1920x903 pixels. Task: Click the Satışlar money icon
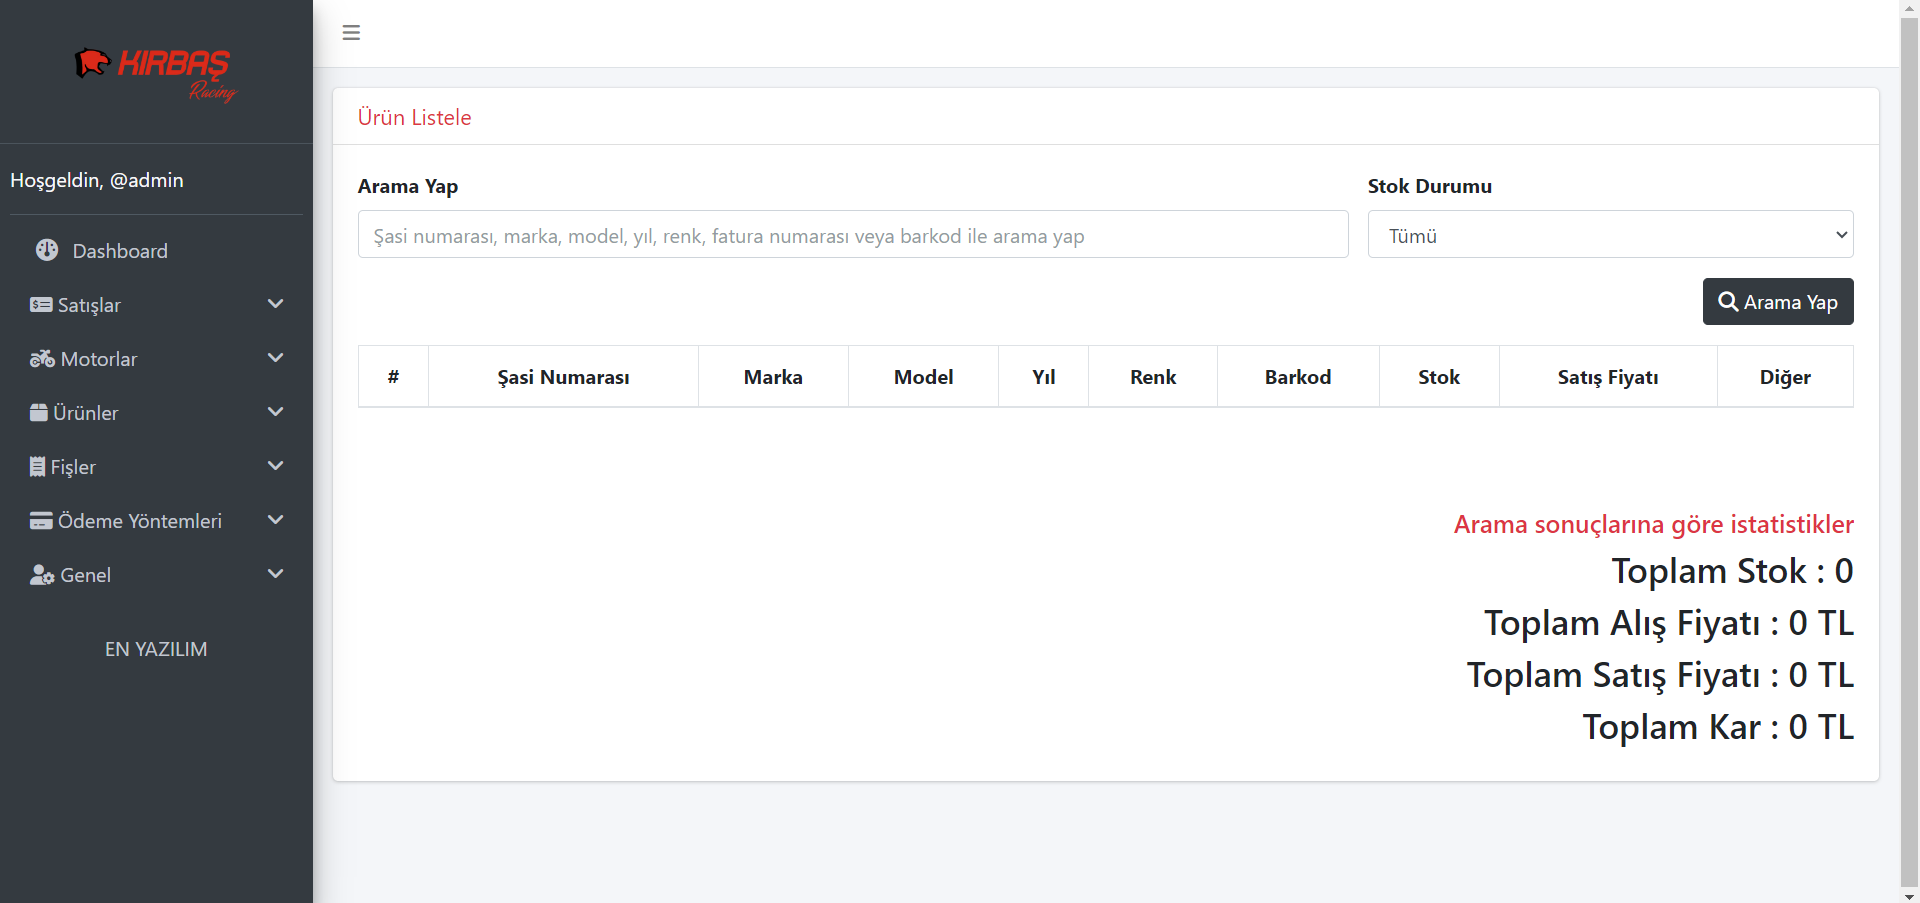41,305
